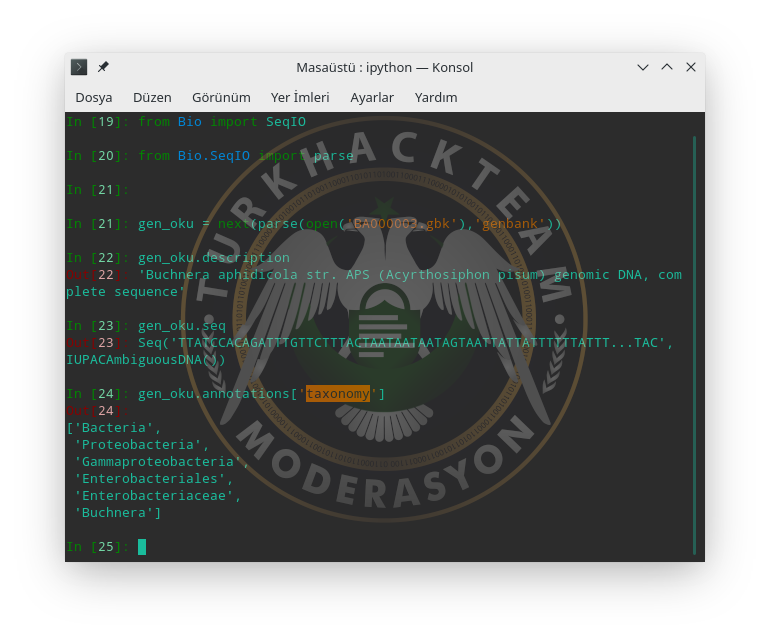Open the Yardım menu
This screenshot has width=770, height=639.
click(436, 97)
